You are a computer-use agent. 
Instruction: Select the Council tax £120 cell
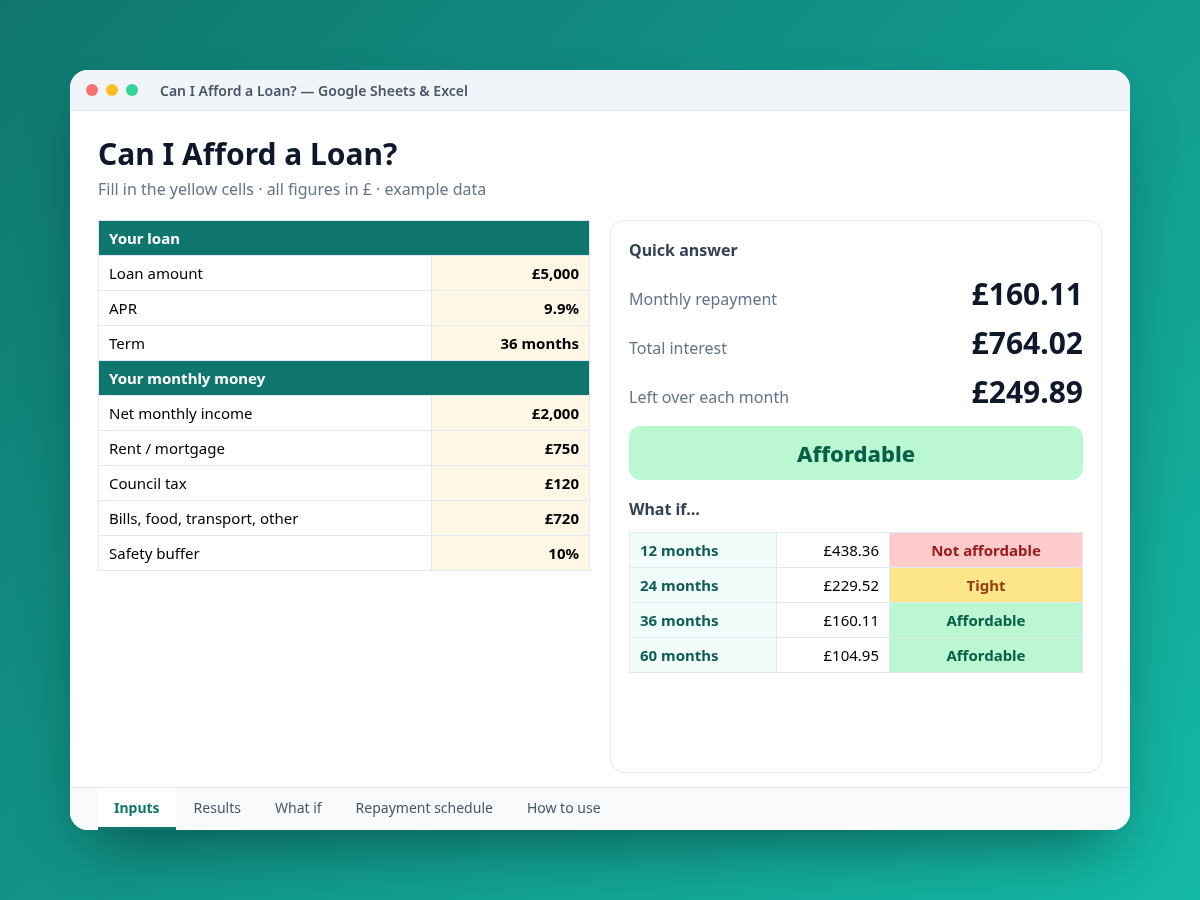pos(510,483)
